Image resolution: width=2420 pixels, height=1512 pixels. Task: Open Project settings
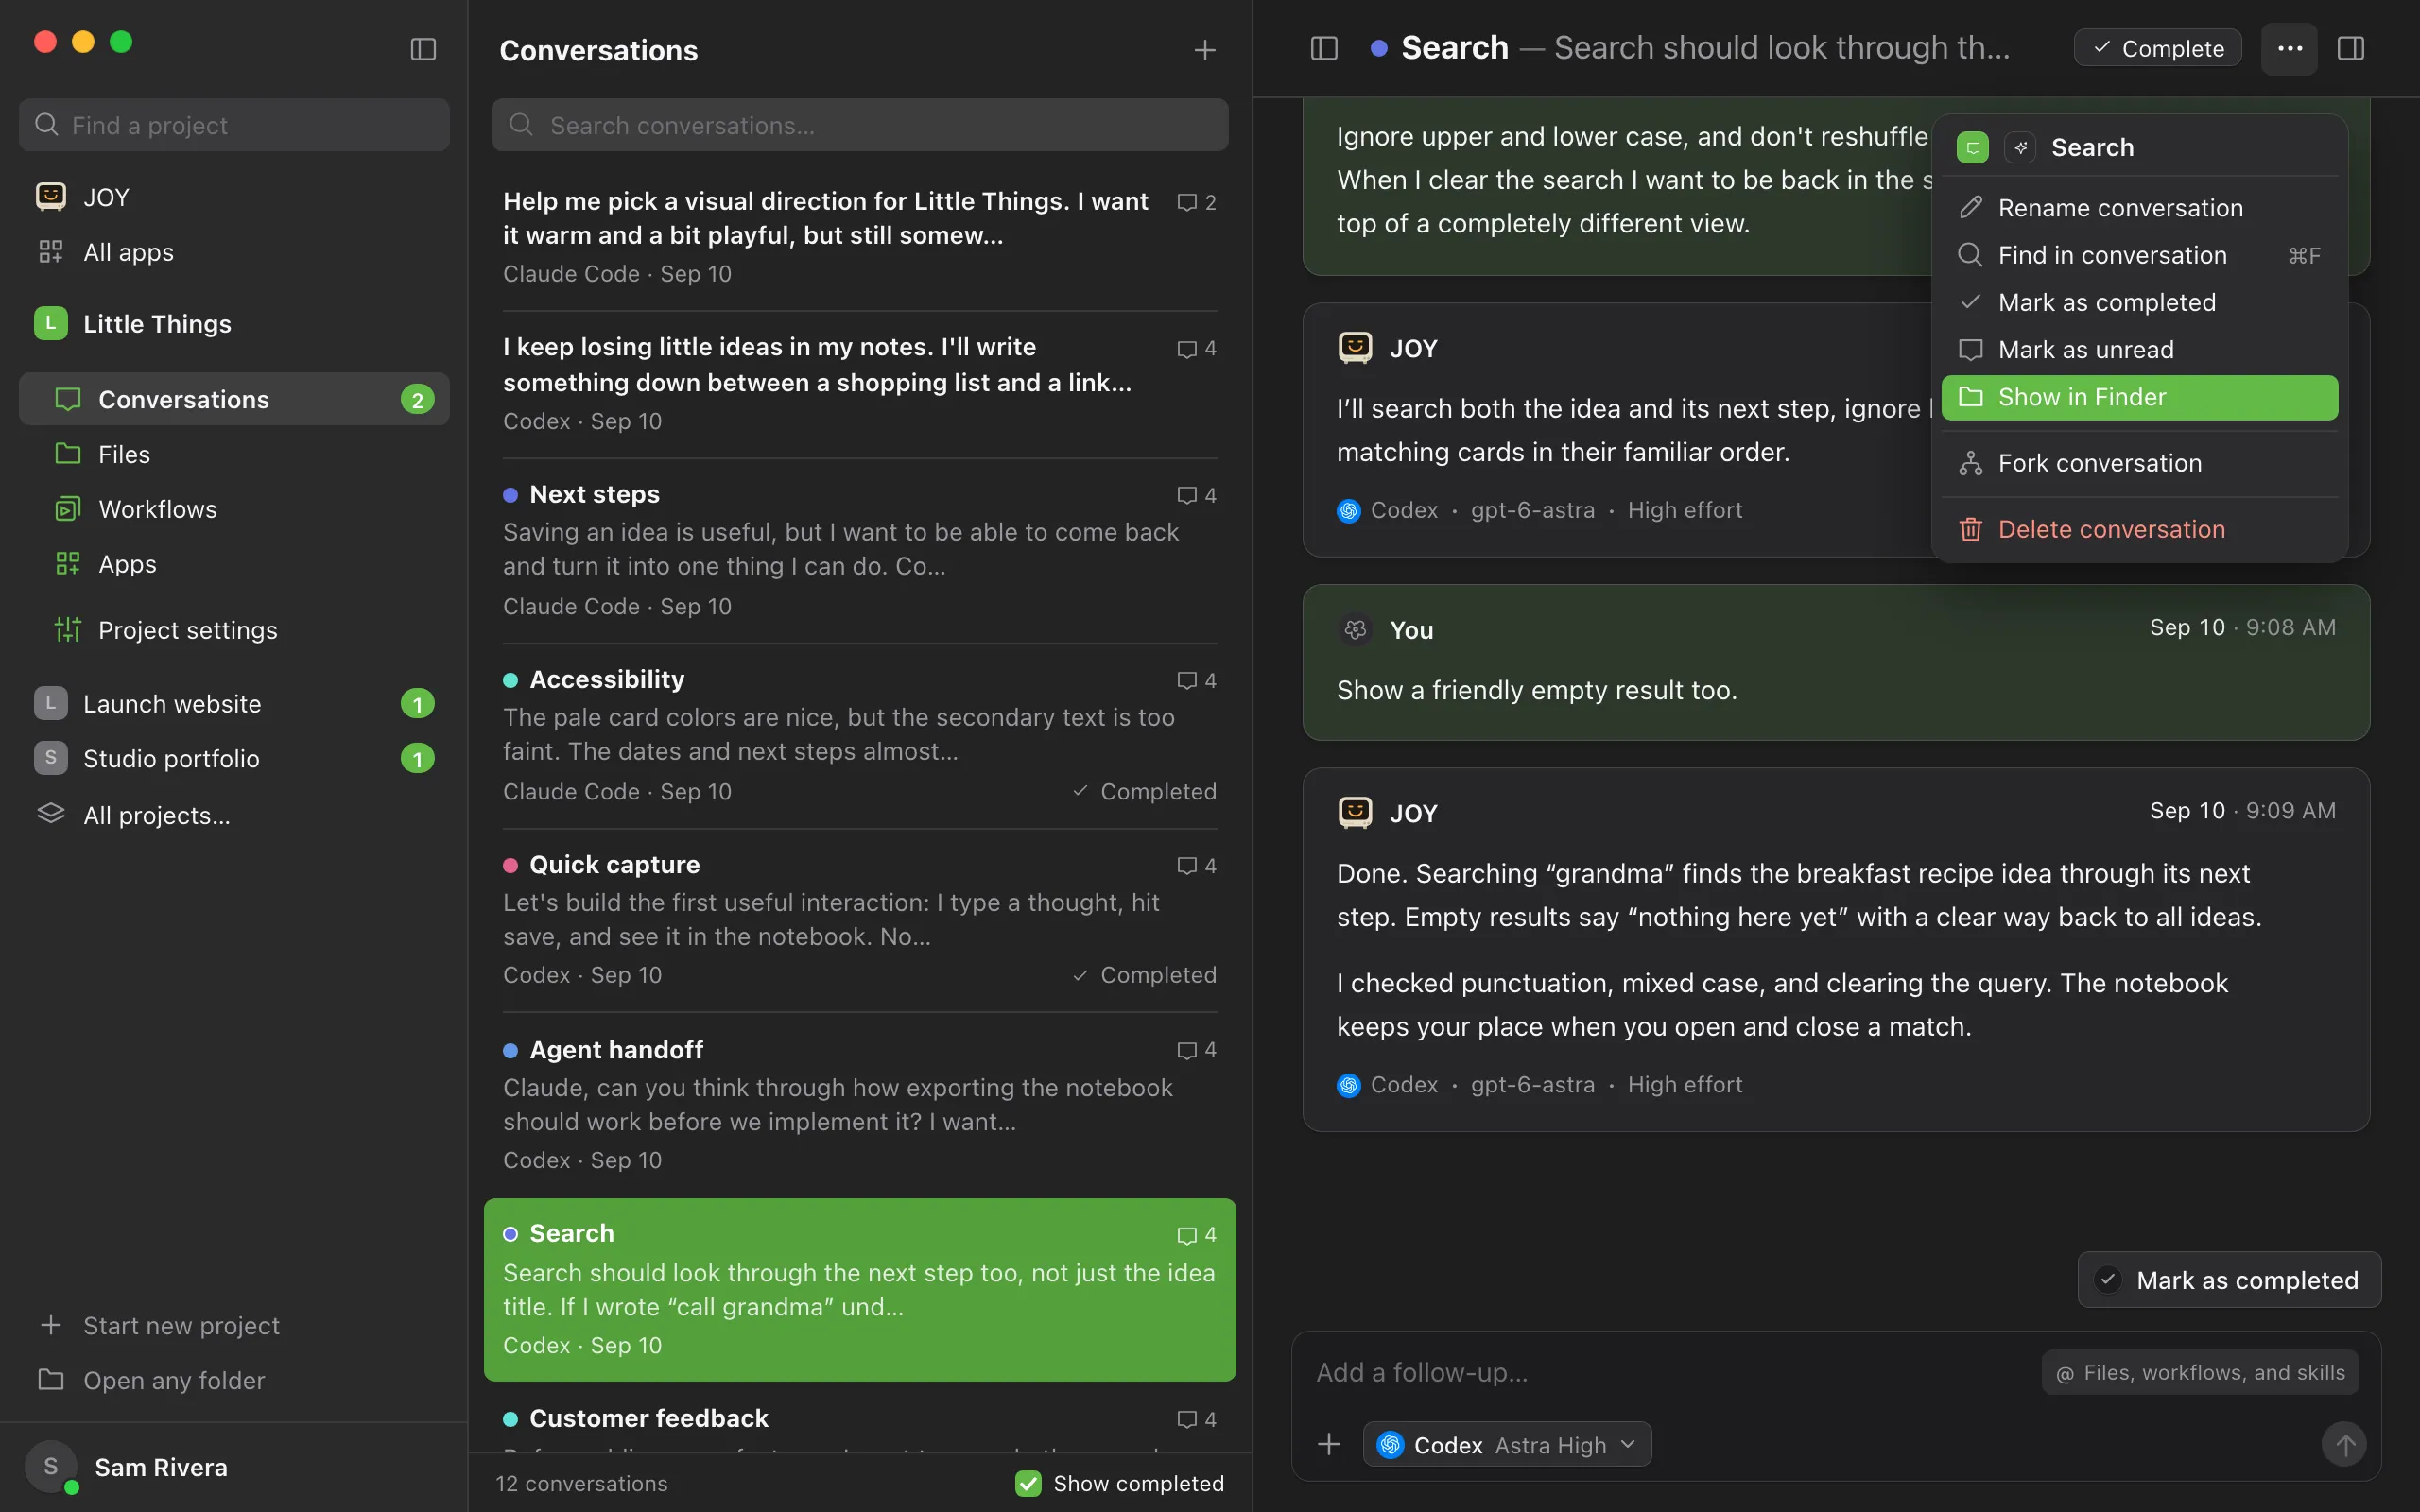pyautogui.click(x=234, y=630)
